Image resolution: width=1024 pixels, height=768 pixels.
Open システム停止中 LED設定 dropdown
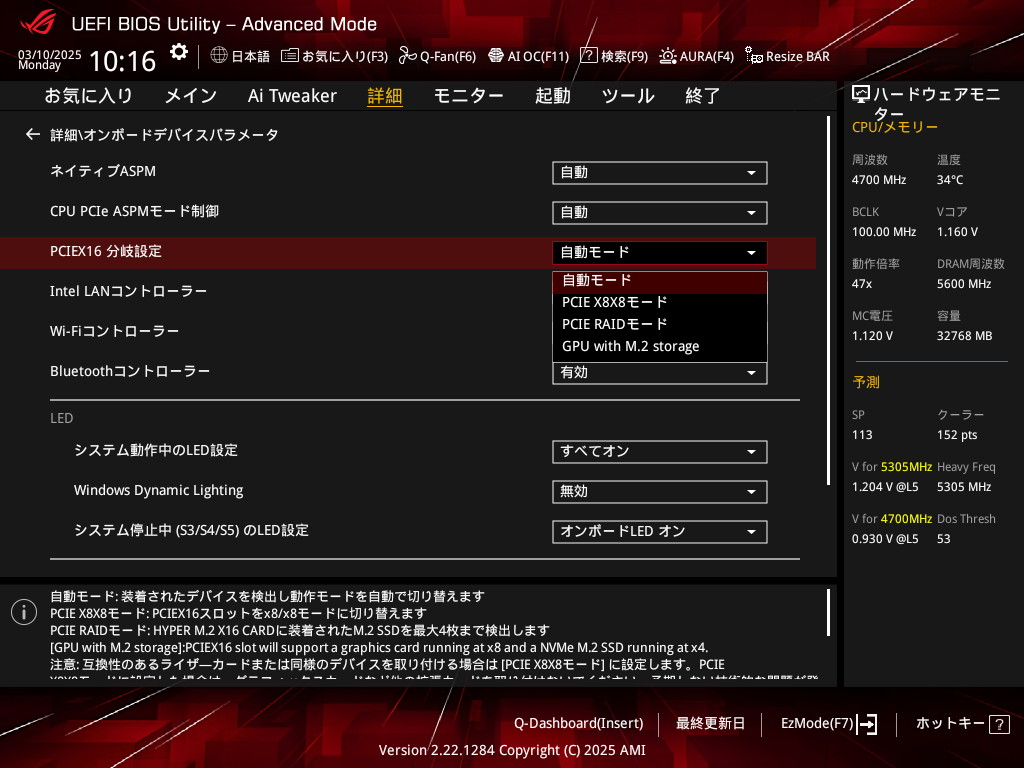[660, 532]
